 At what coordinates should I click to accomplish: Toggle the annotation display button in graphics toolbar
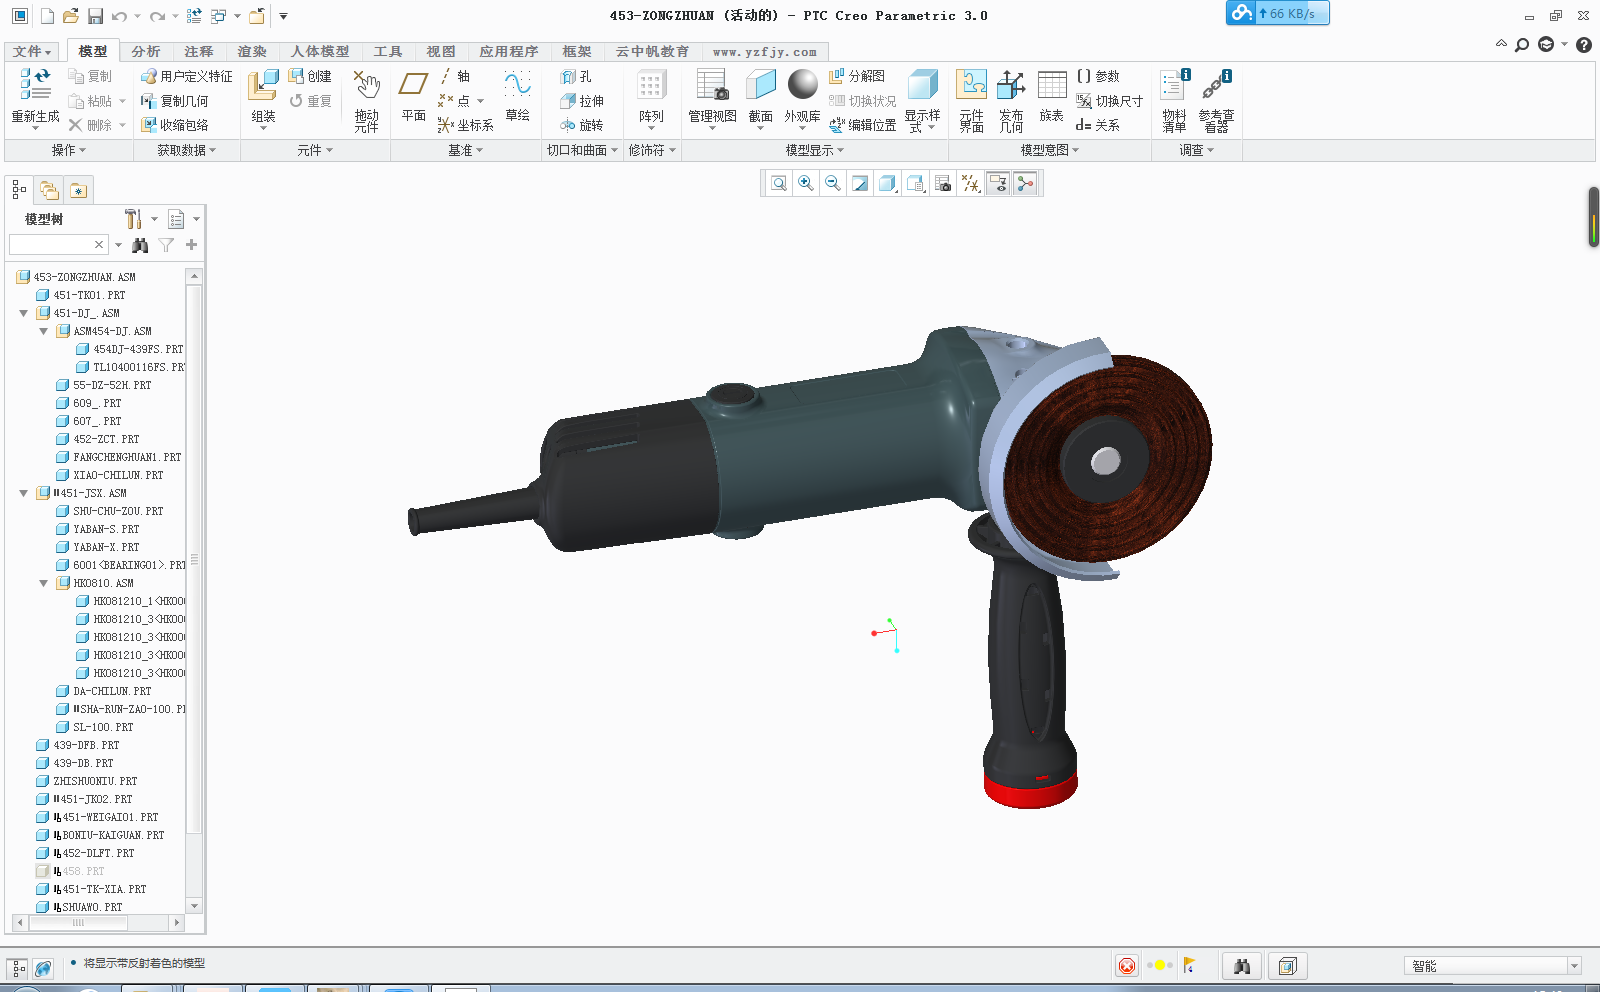click(998, 183)
